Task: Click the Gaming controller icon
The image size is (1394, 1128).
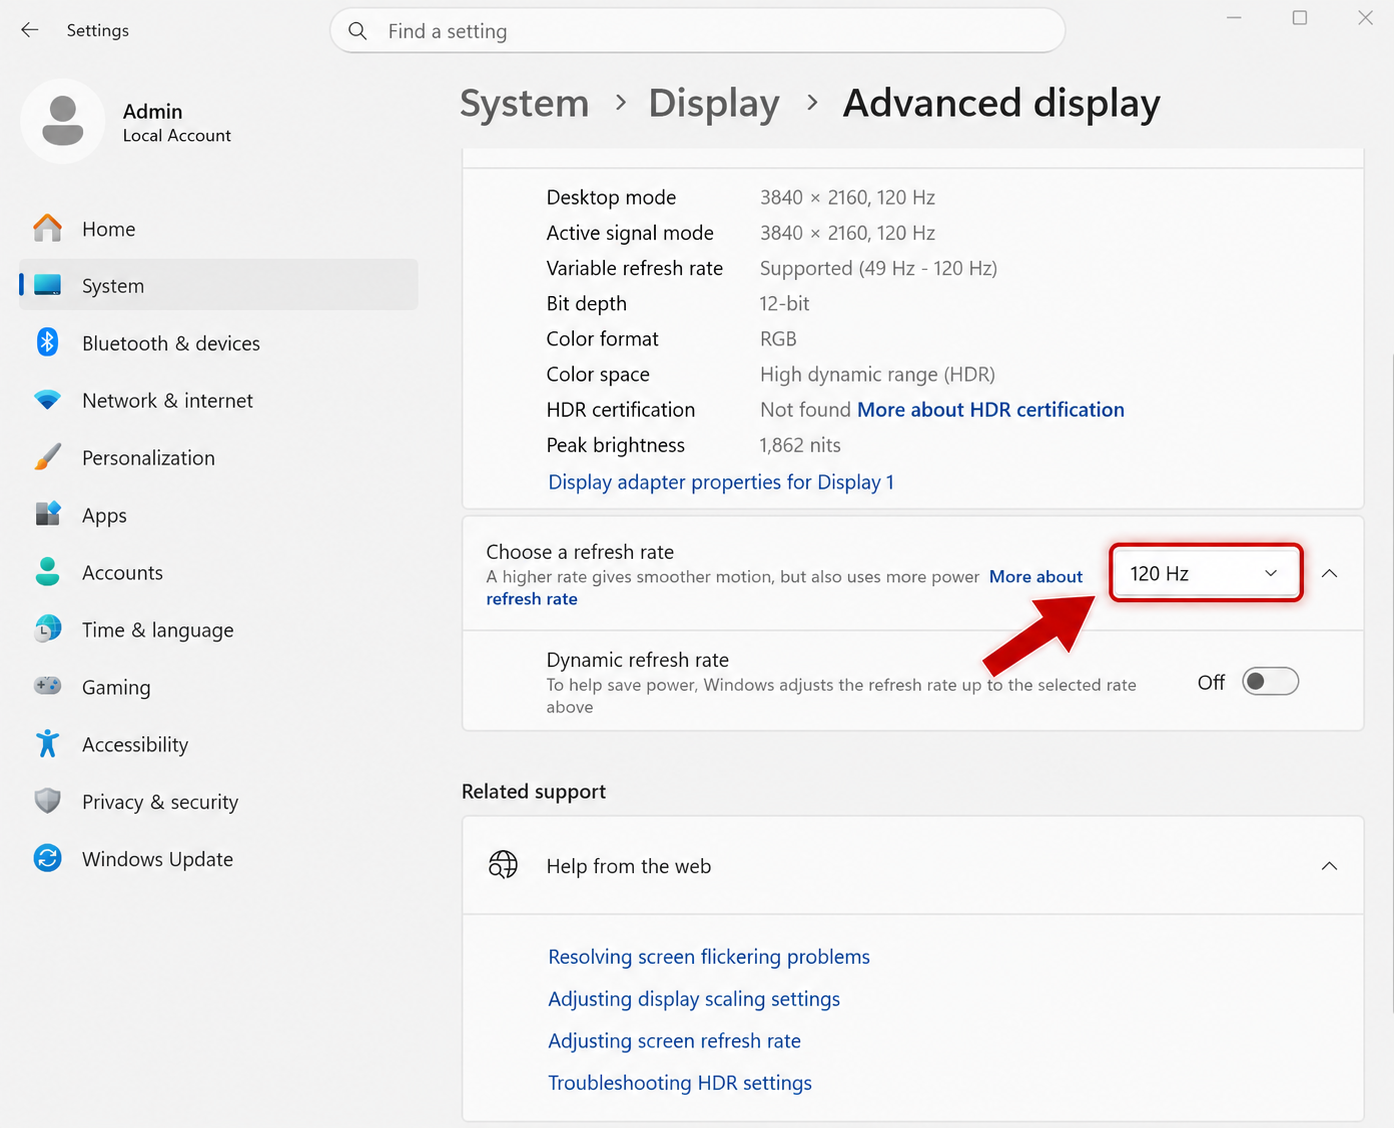Action: [47, 686]
